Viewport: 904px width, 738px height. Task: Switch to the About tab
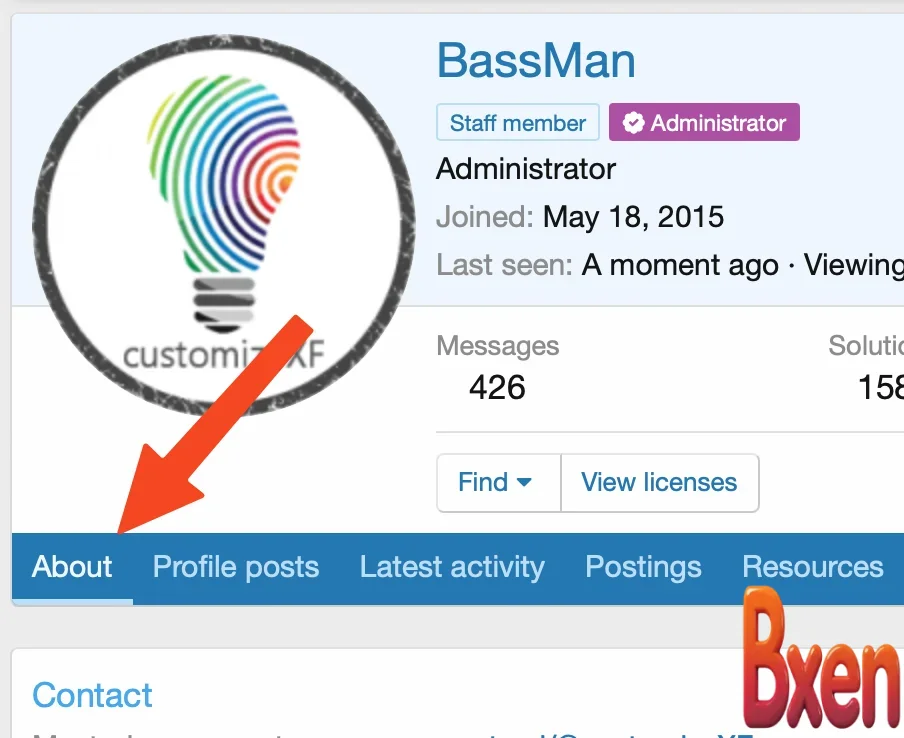pos(72,567)
